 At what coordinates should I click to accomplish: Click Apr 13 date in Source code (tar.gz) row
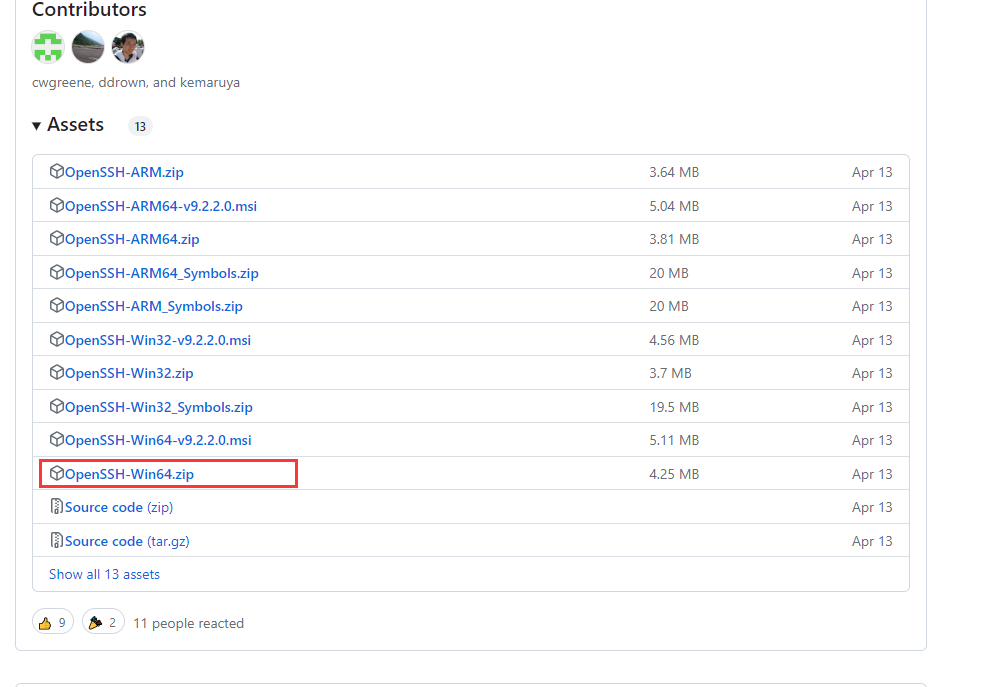click(872, 542)
